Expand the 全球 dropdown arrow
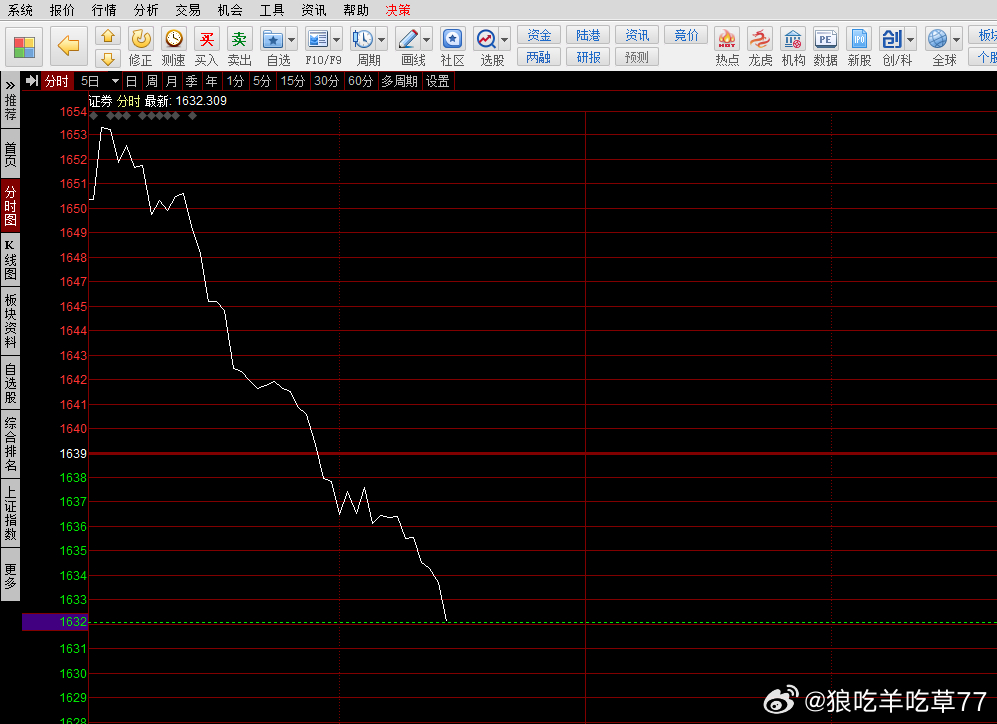The height and width of the screenshot is (724, 997). 956,39
